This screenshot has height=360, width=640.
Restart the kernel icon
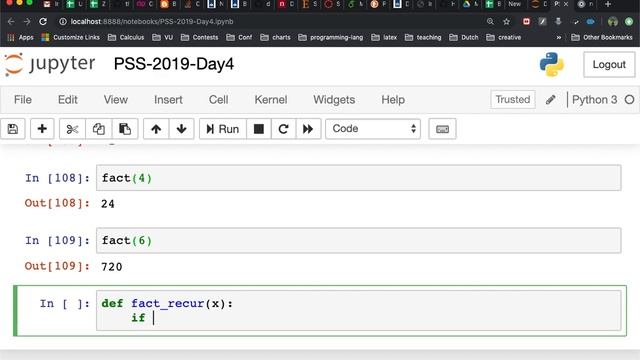pos(283,129)
